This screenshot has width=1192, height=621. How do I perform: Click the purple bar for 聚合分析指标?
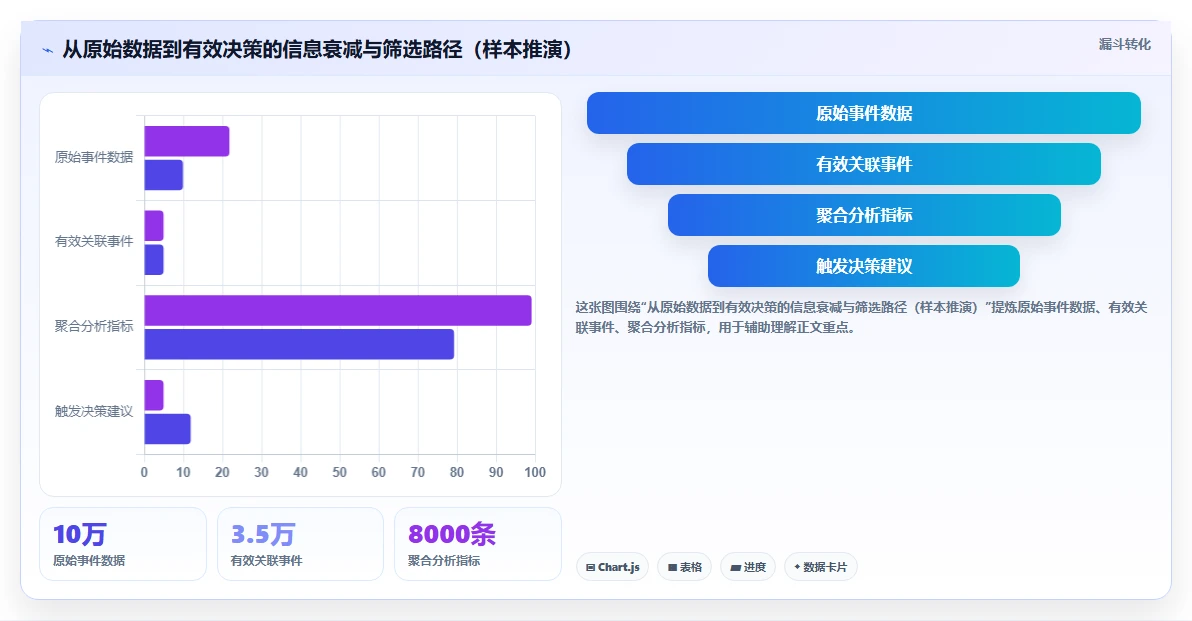(x=338, y=310)
